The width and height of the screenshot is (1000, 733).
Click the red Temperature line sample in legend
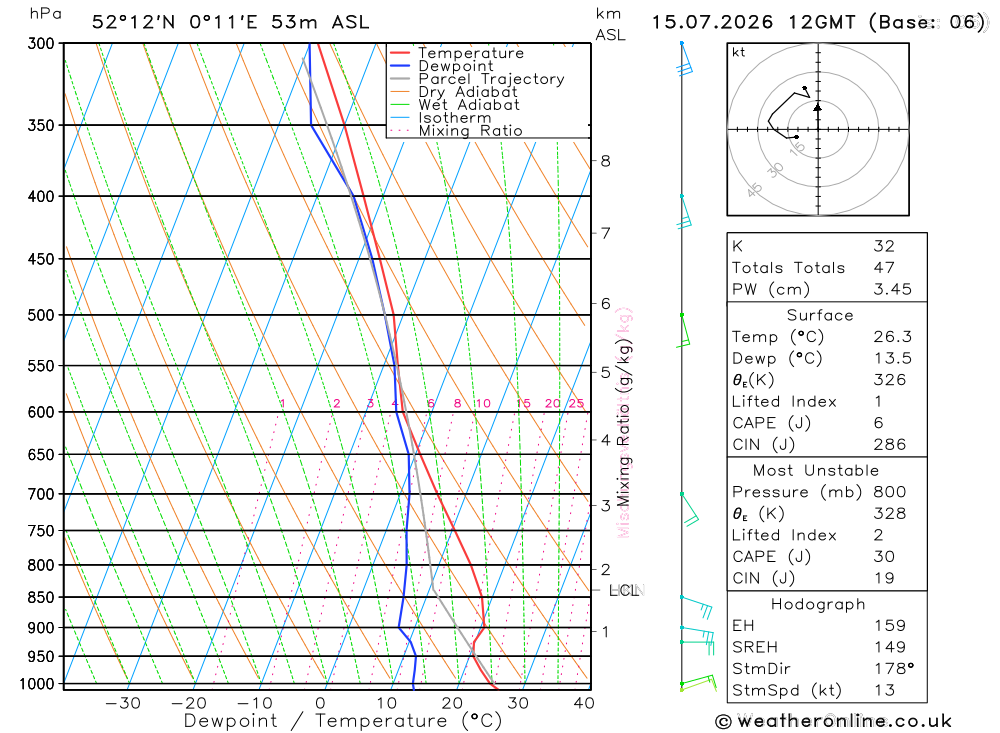[400, 53]
